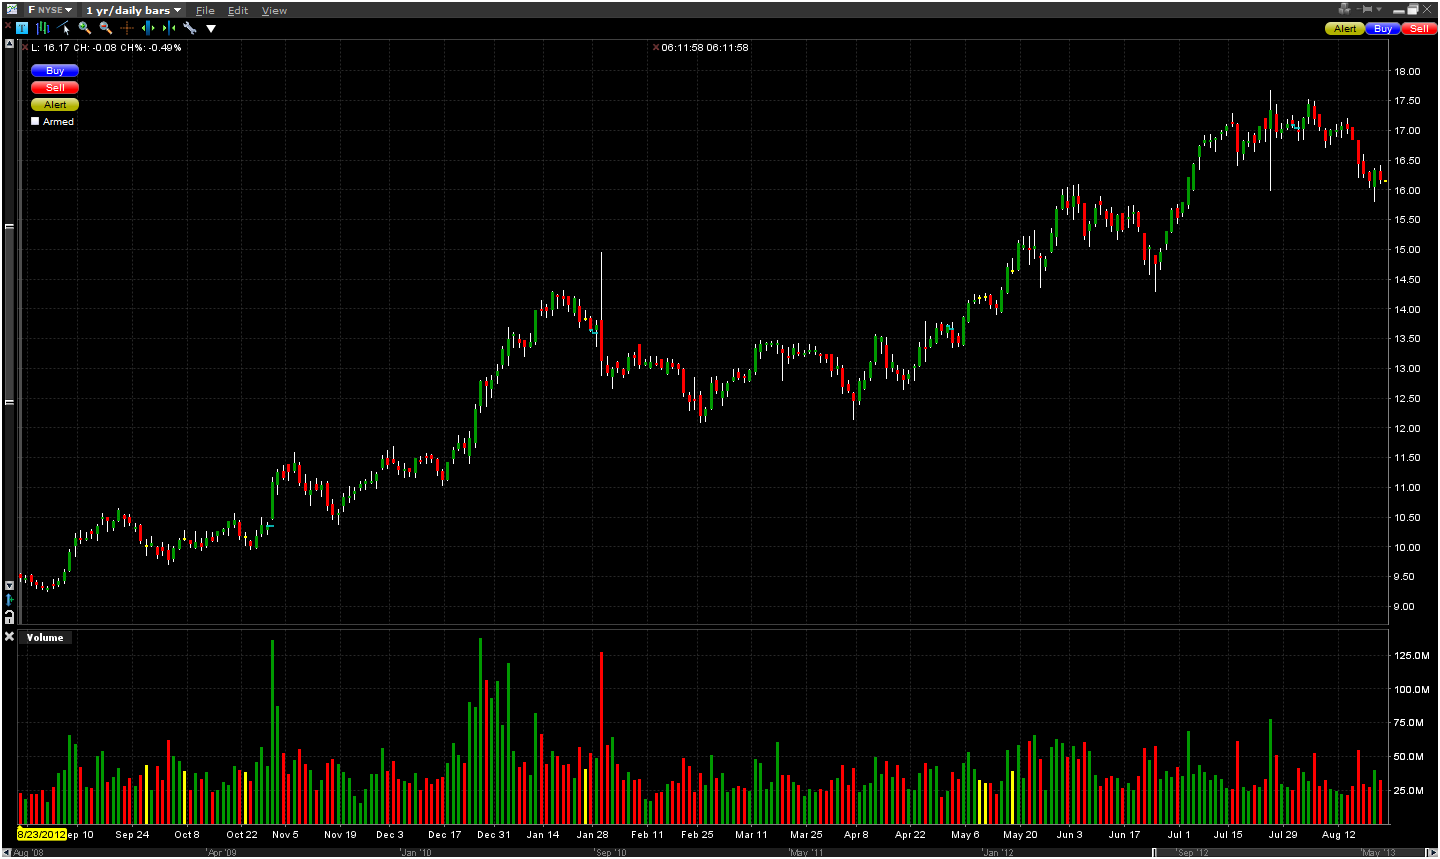Click the zoom out magnifier
Viewport: 1440px width, 859px height.
click(x=106, y=28)
